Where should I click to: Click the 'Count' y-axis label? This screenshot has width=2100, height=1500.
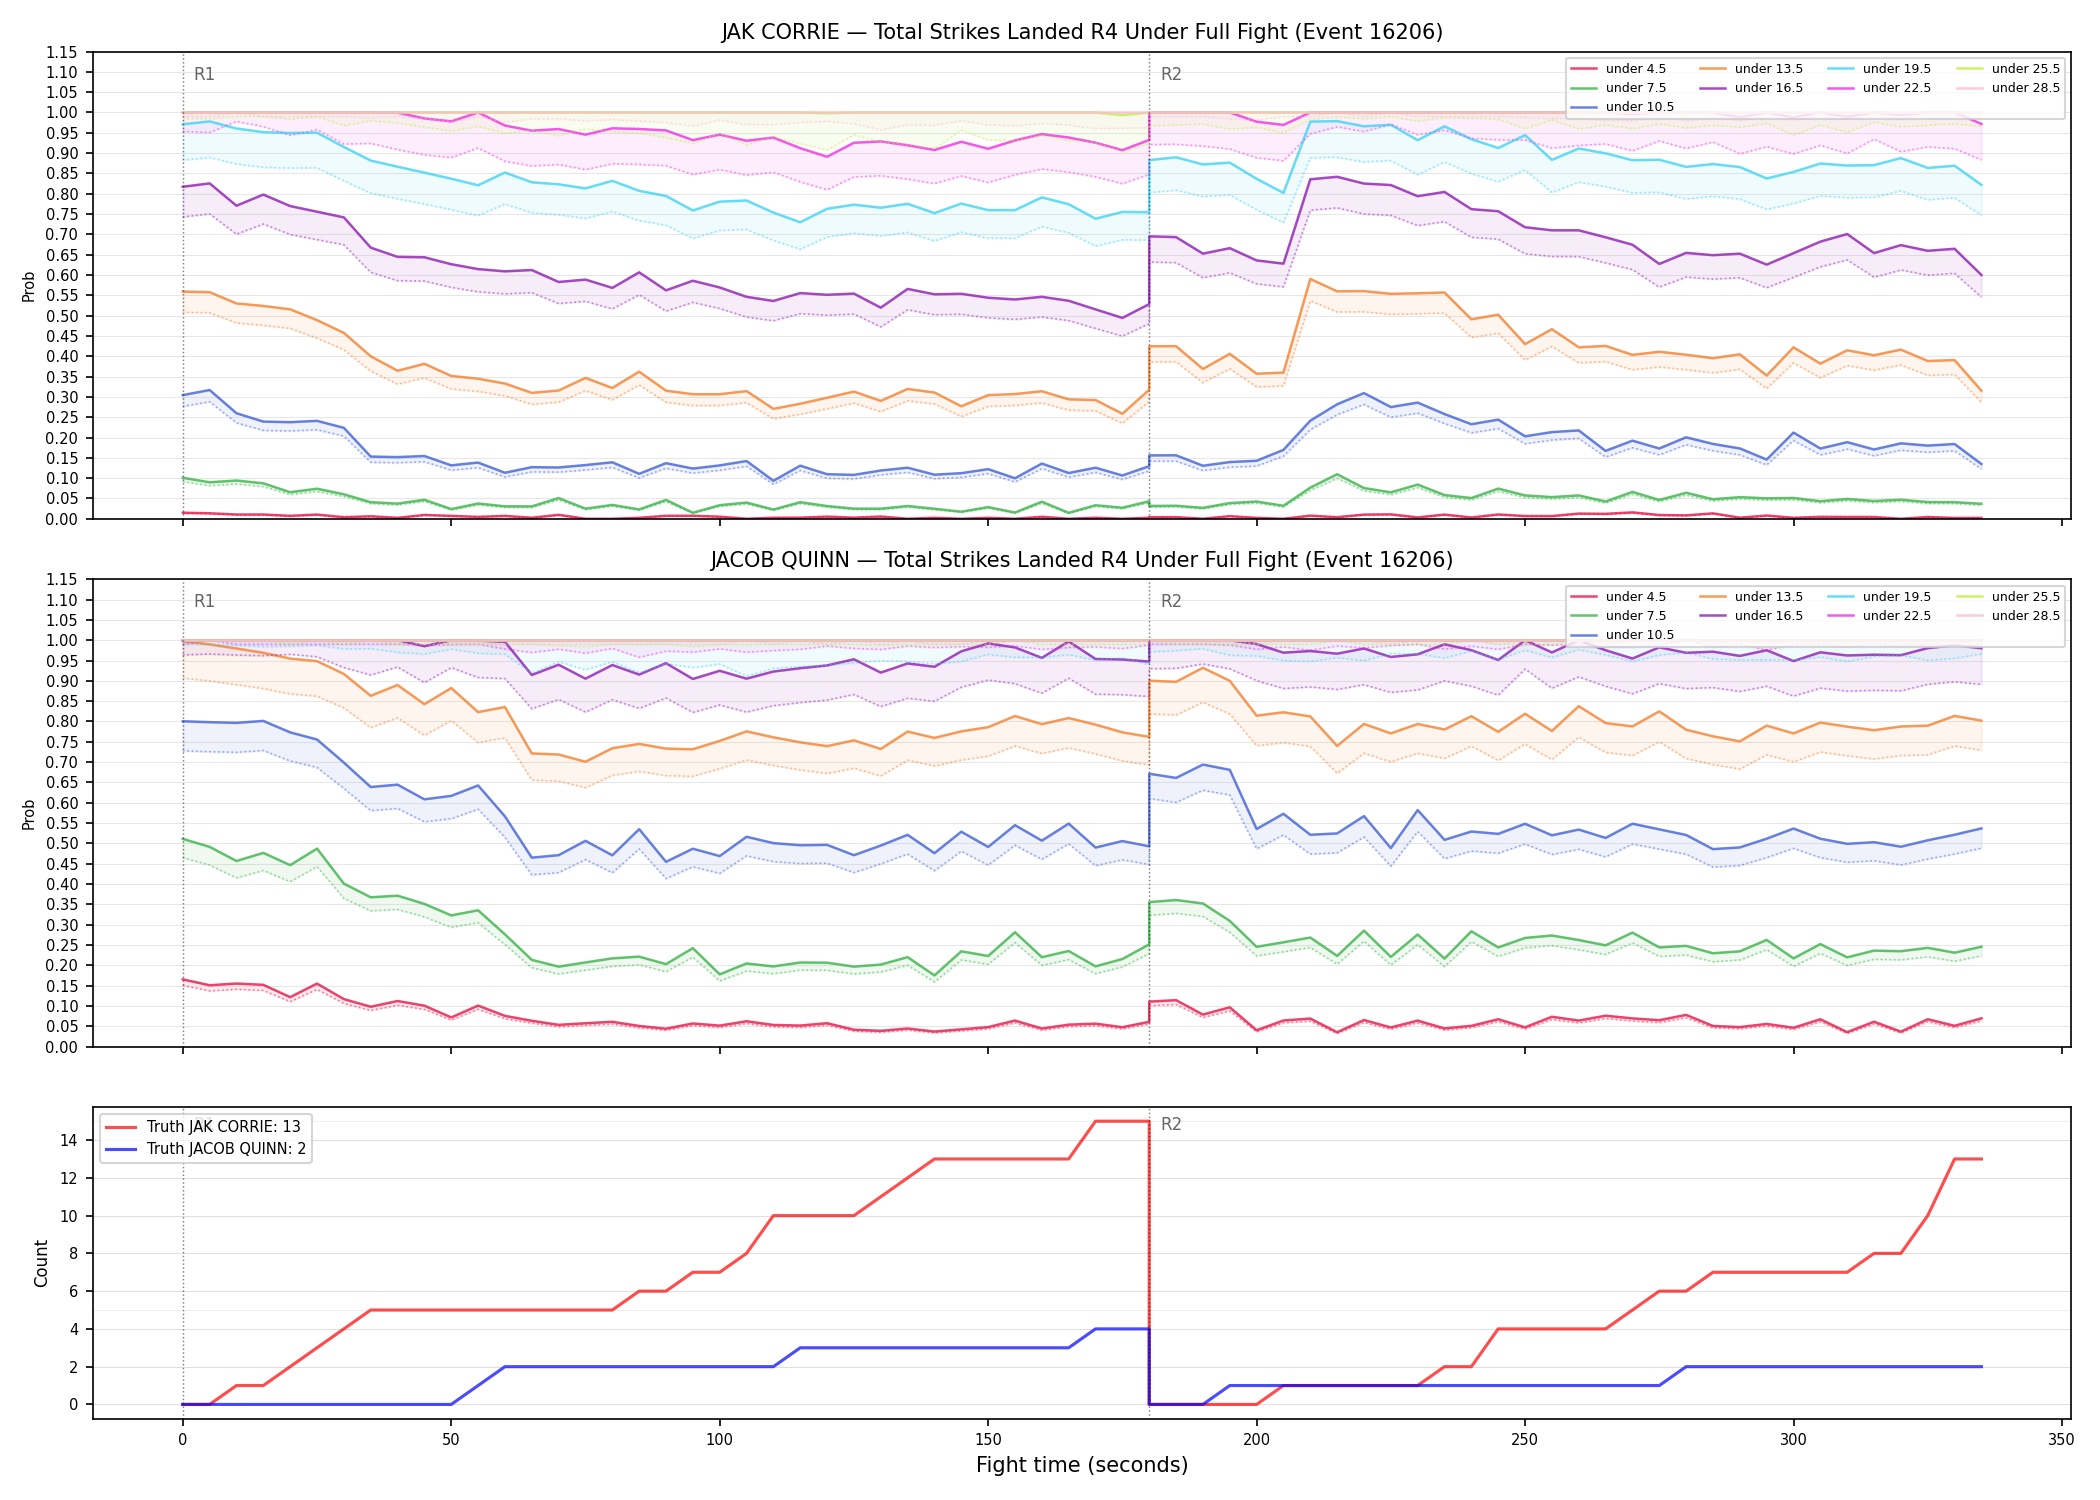[x=41, y=1263]
